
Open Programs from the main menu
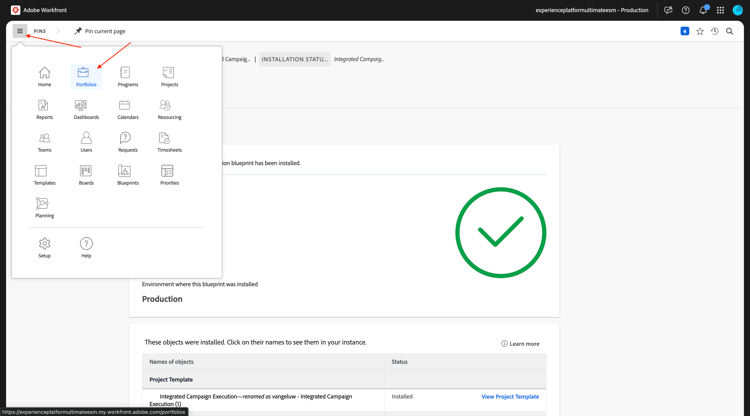tap(128, 77)
